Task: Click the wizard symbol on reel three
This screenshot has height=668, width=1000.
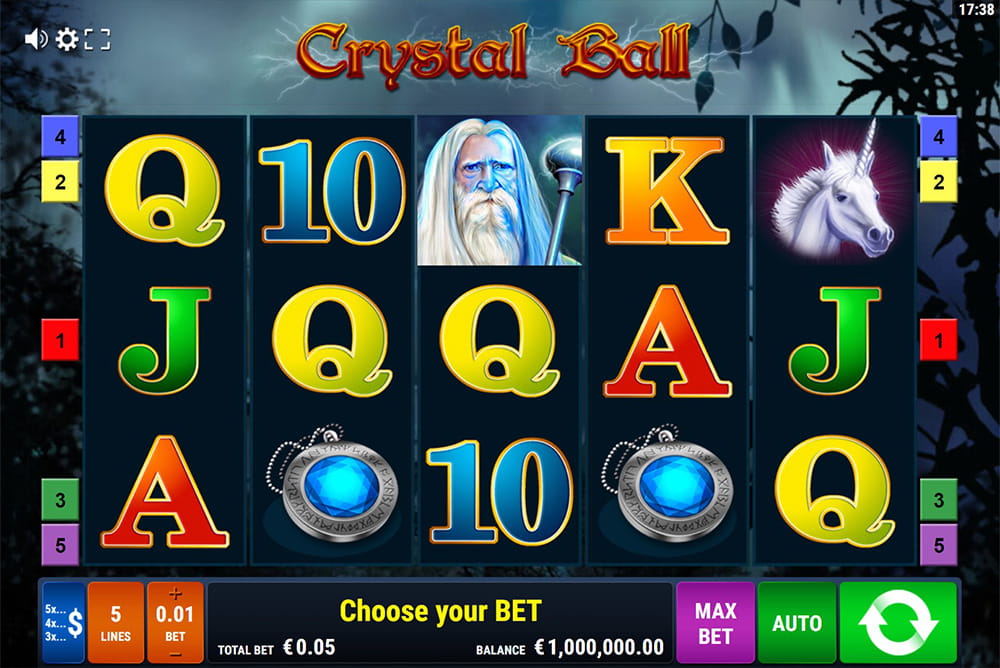Action: 499,191
